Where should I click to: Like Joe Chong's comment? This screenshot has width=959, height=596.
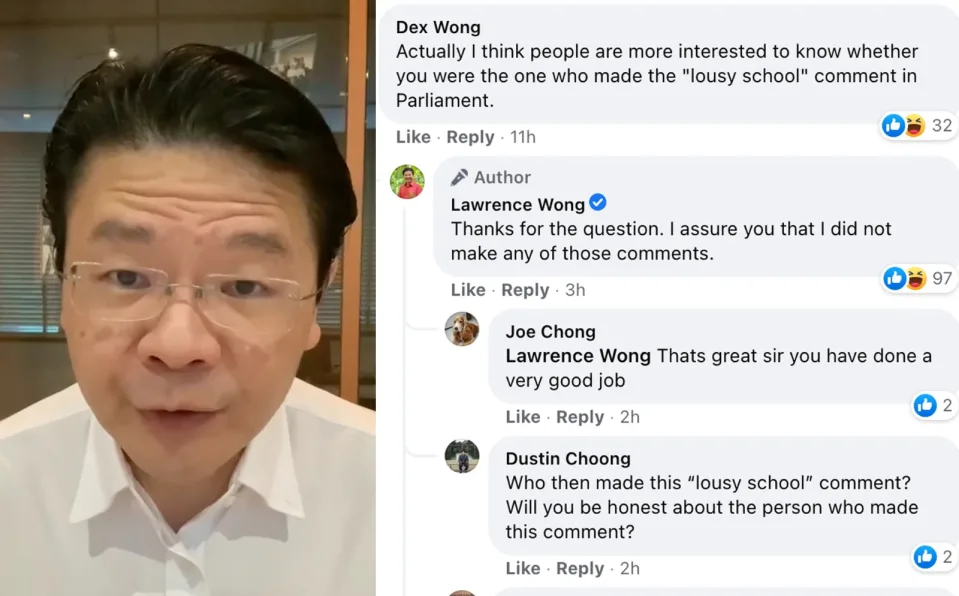[x=523, y=417]
